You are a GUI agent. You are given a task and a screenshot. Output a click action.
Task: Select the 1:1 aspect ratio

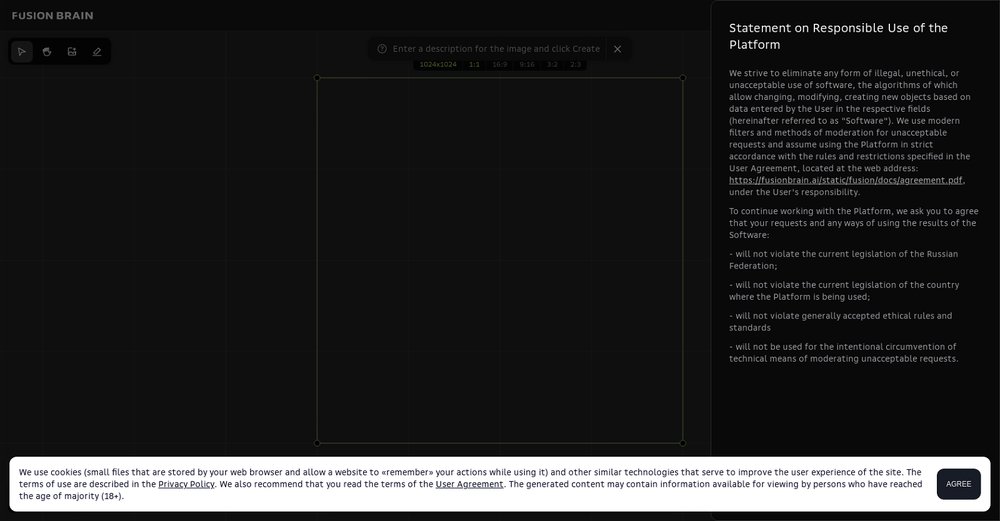pyautogui.click(x=474, y=64)
